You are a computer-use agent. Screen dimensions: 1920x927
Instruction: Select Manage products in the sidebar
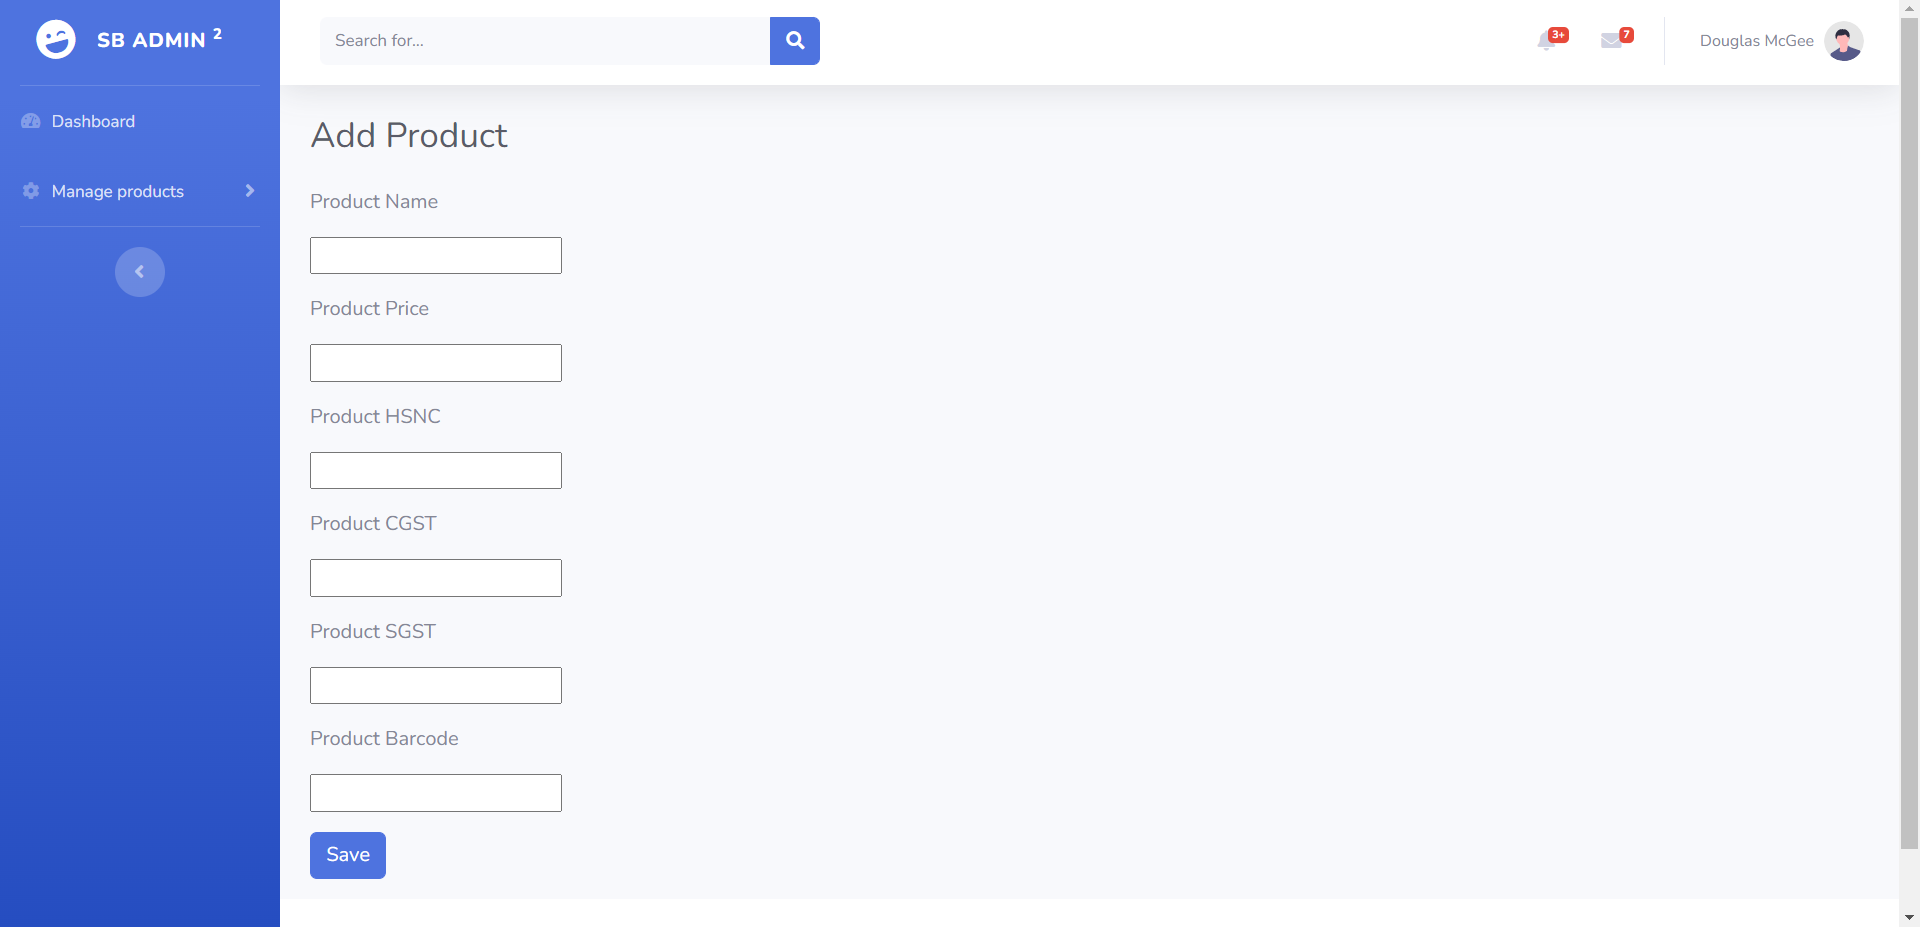point(117,191)
